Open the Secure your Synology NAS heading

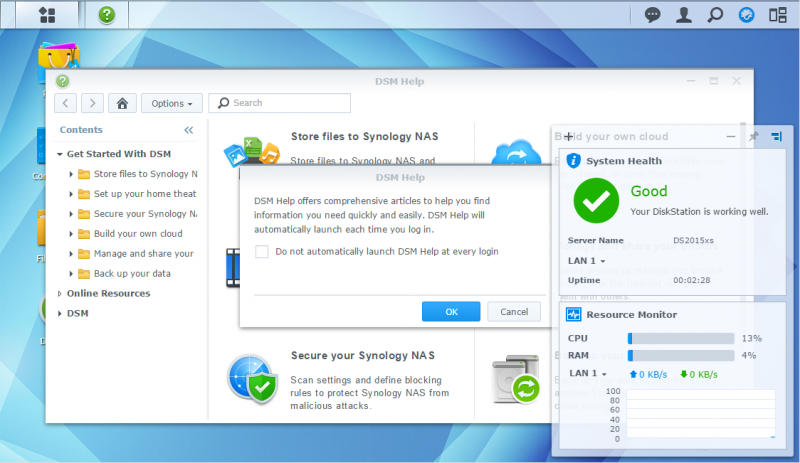click(x=363, y=355)
